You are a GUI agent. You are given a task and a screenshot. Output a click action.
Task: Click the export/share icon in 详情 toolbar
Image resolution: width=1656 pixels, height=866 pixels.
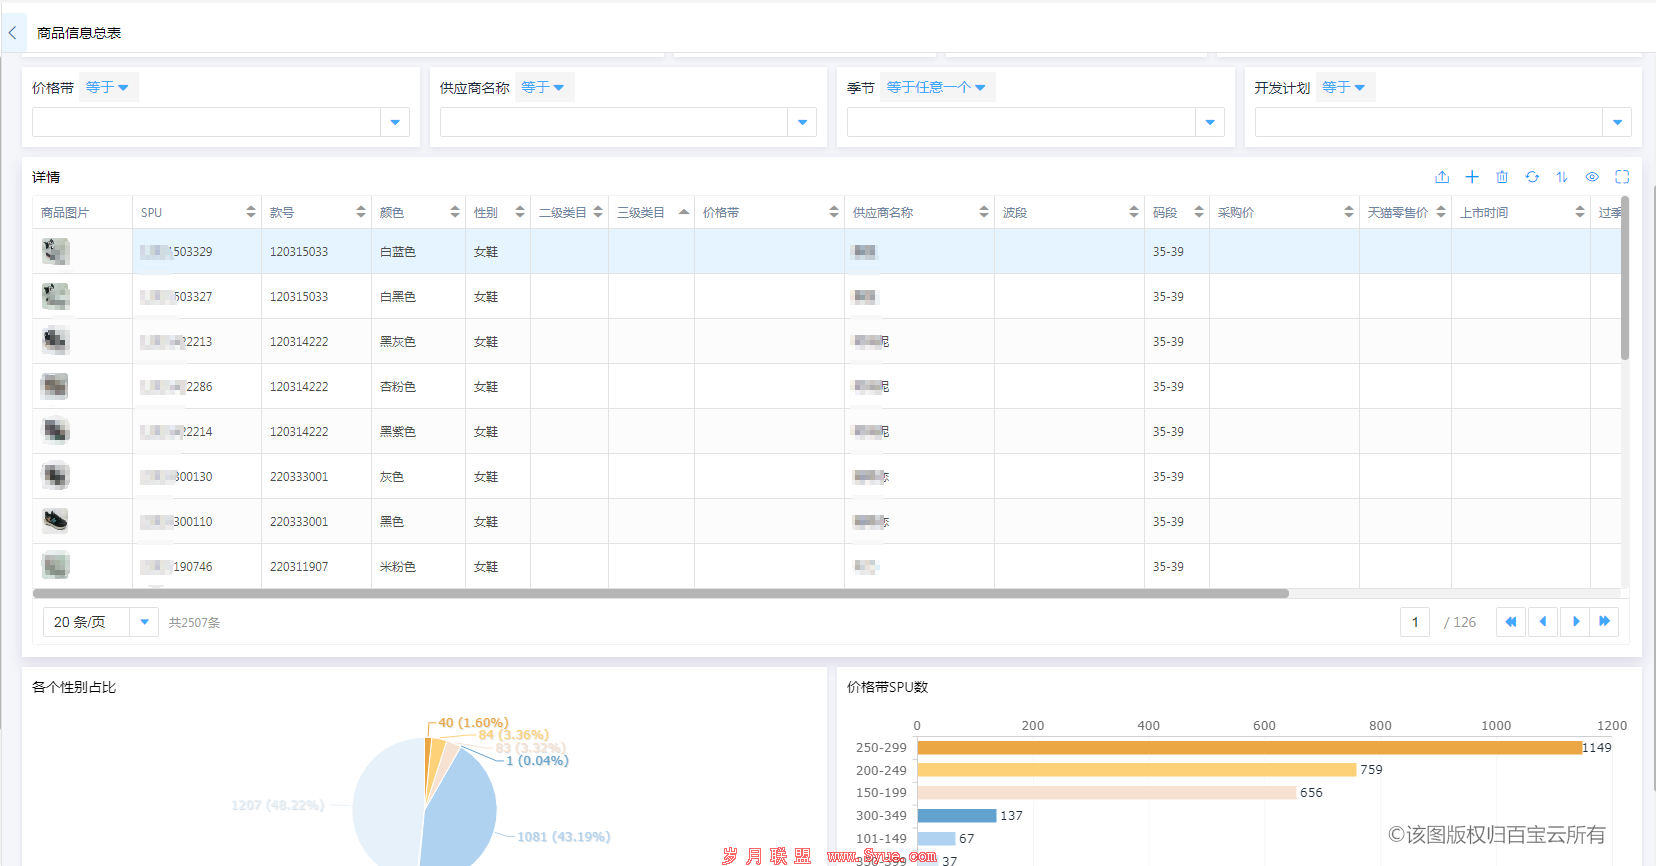click(x=1442, y=177)
